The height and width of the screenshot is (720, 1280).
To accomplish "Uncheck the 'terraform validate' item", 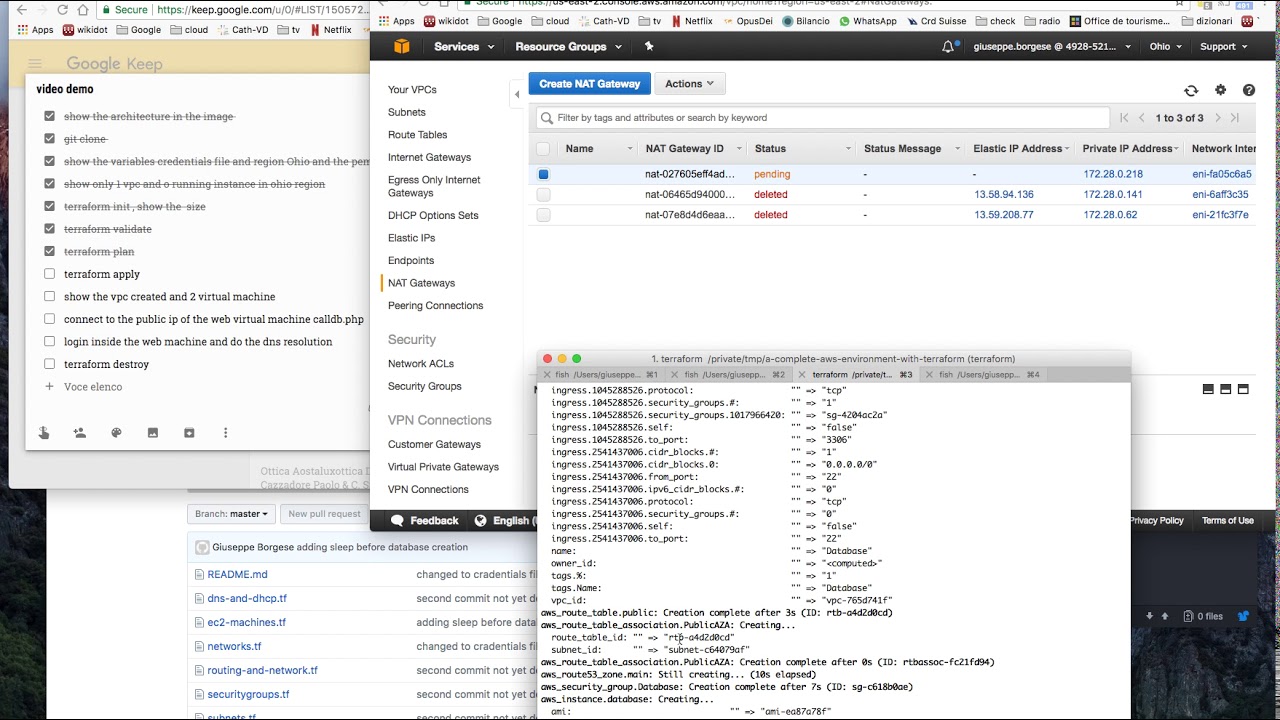I will click(50, 229).
